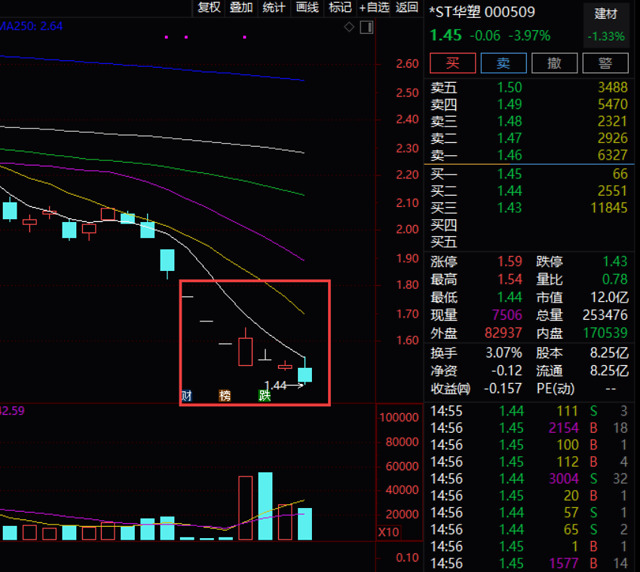Click the blue 财 marker on chart
Screen dimensions: 640x572
[x=187, y=395]
